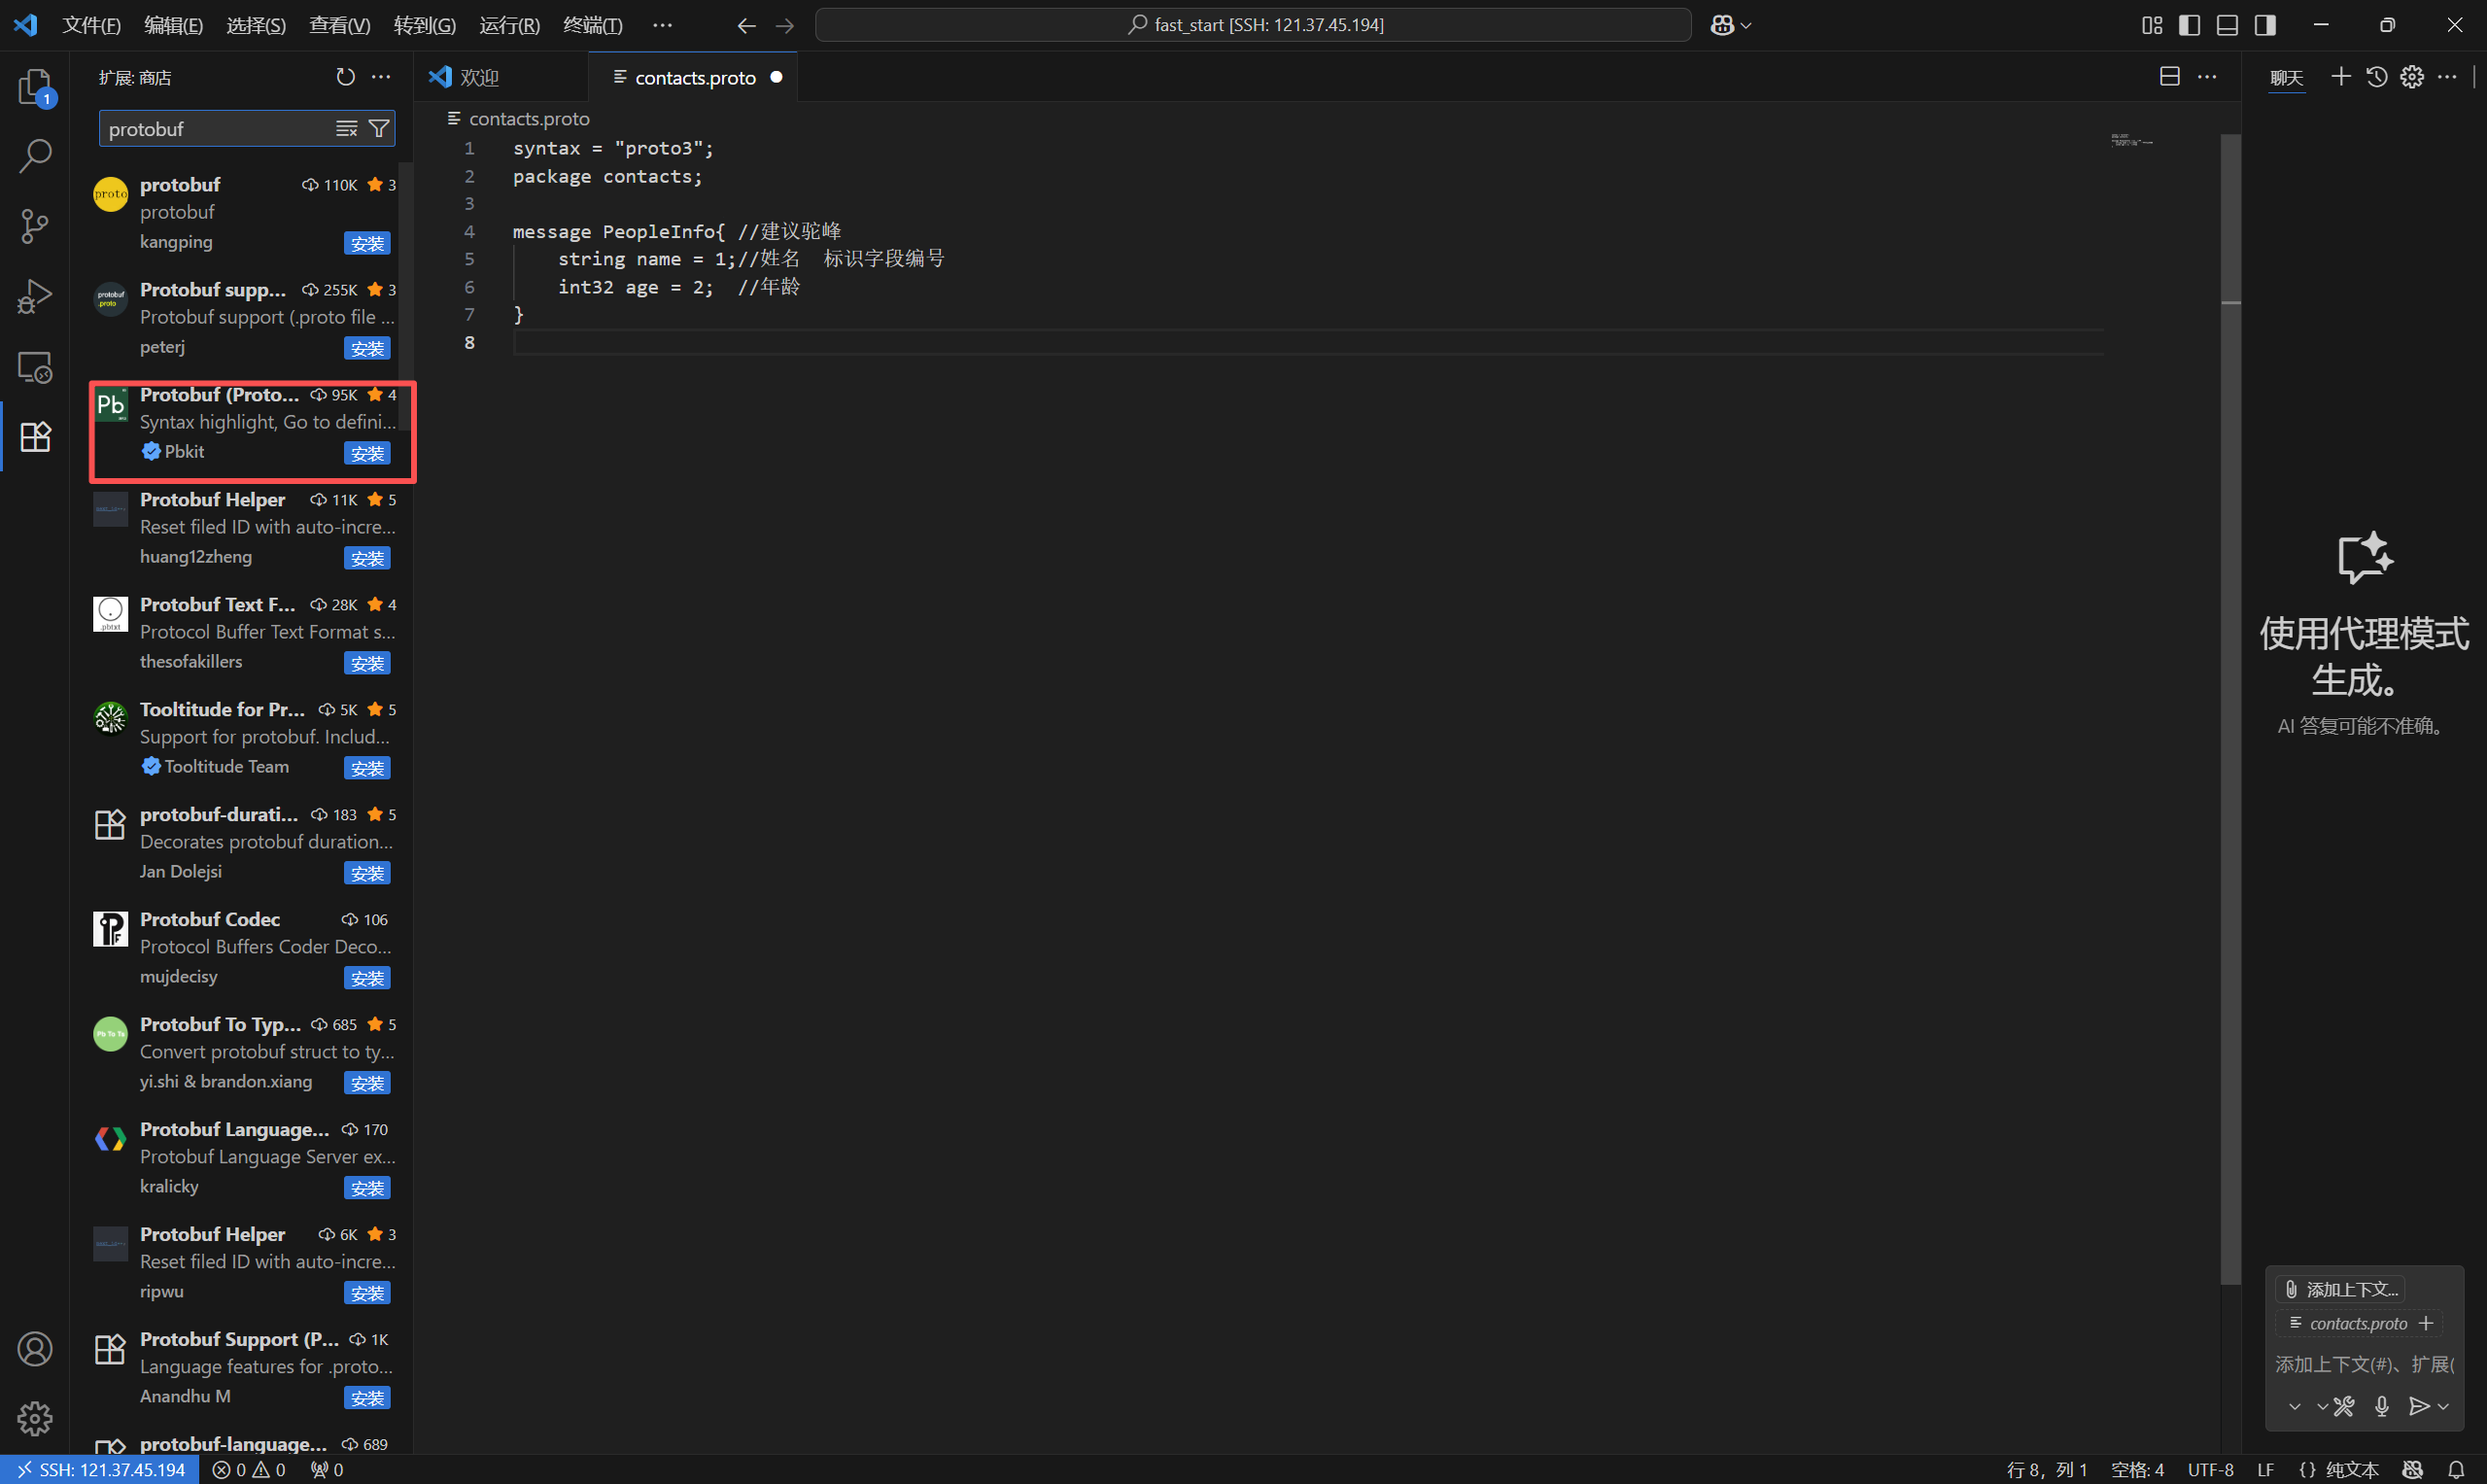
Task: Click the ports forwarded indicator in status bar
Action: (326, 1469)
